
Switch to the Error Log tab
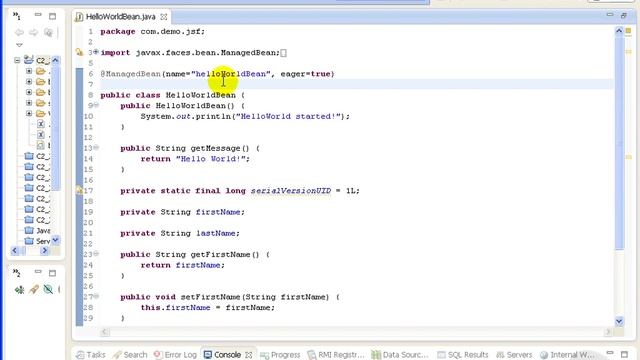pos(176,355)
